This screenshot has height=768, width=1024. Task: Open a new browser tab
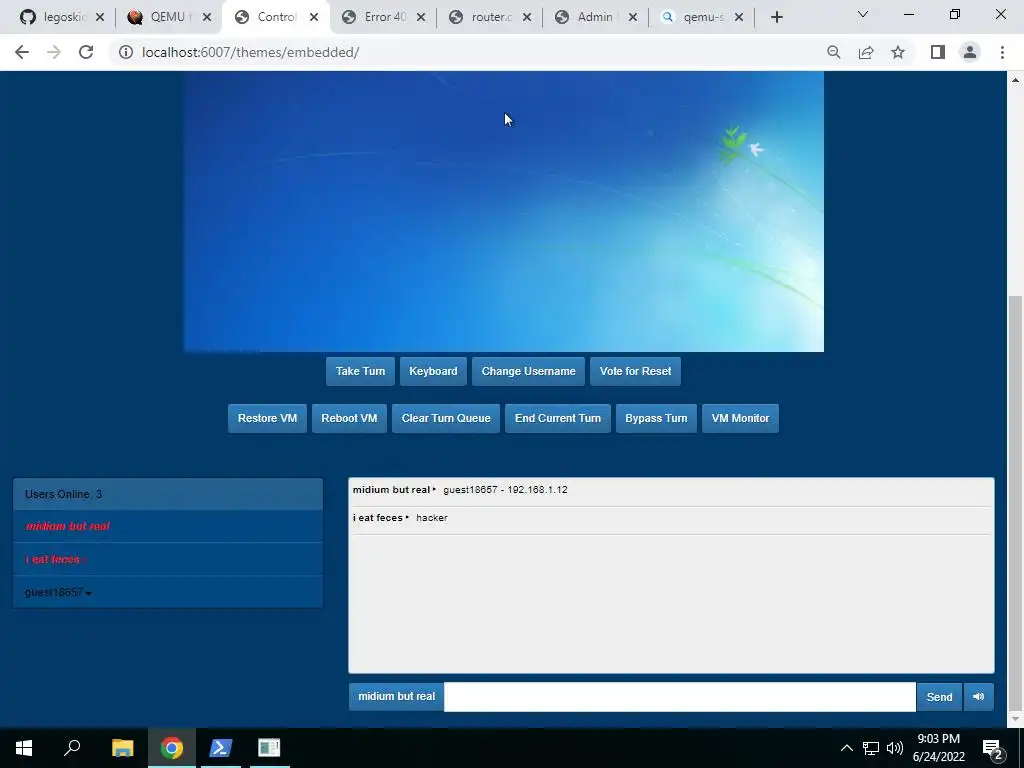pyautogui.click(x=776, y=17)
